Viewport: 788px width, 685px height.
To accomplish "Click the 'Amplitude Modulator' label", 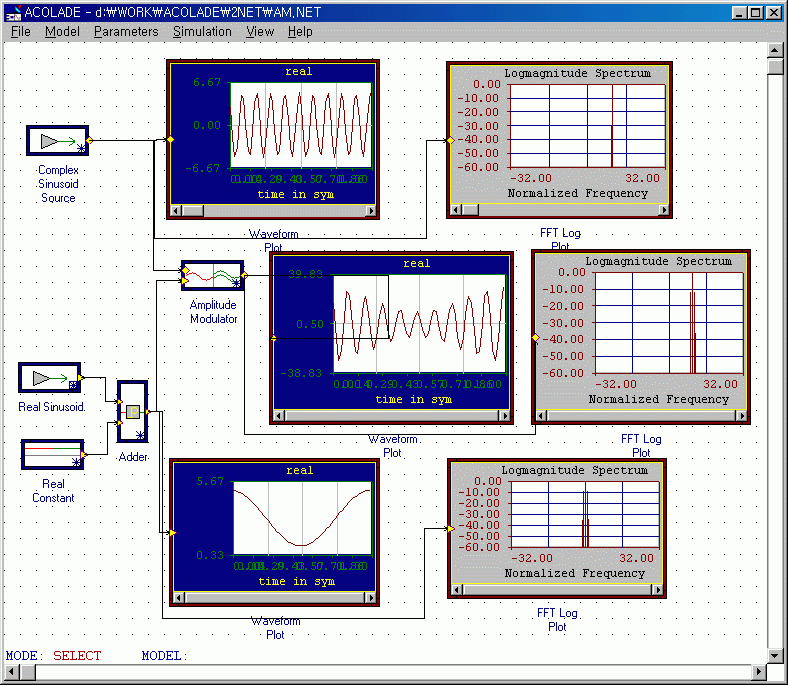I will [x=214, y=312].
